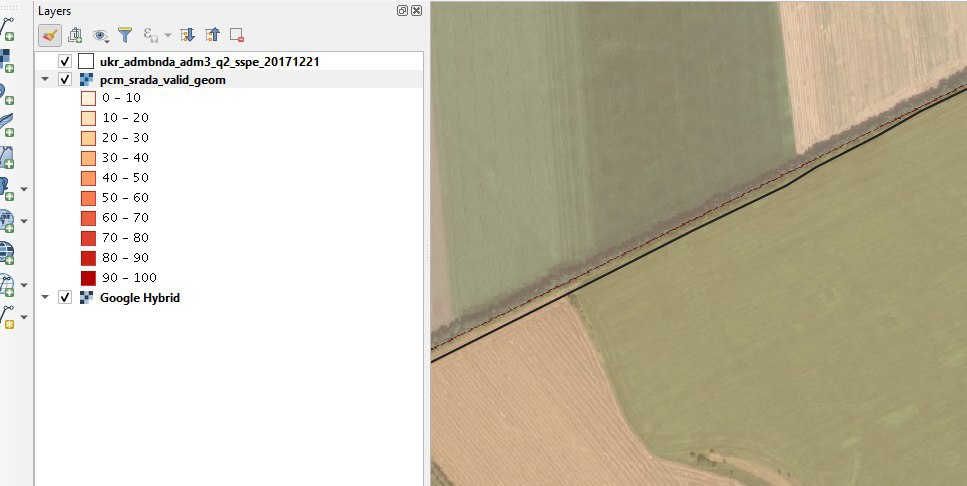Click the 80 - 90 color swatch
This screenshot has height=486, width=967.
[x=88, y=258]
